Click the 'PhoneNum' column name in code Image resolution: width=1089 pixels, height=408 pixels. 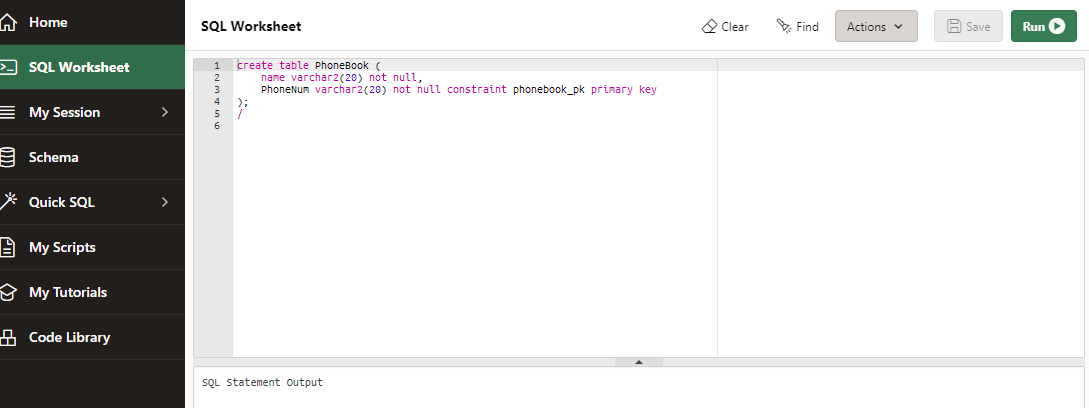[285, 90]
